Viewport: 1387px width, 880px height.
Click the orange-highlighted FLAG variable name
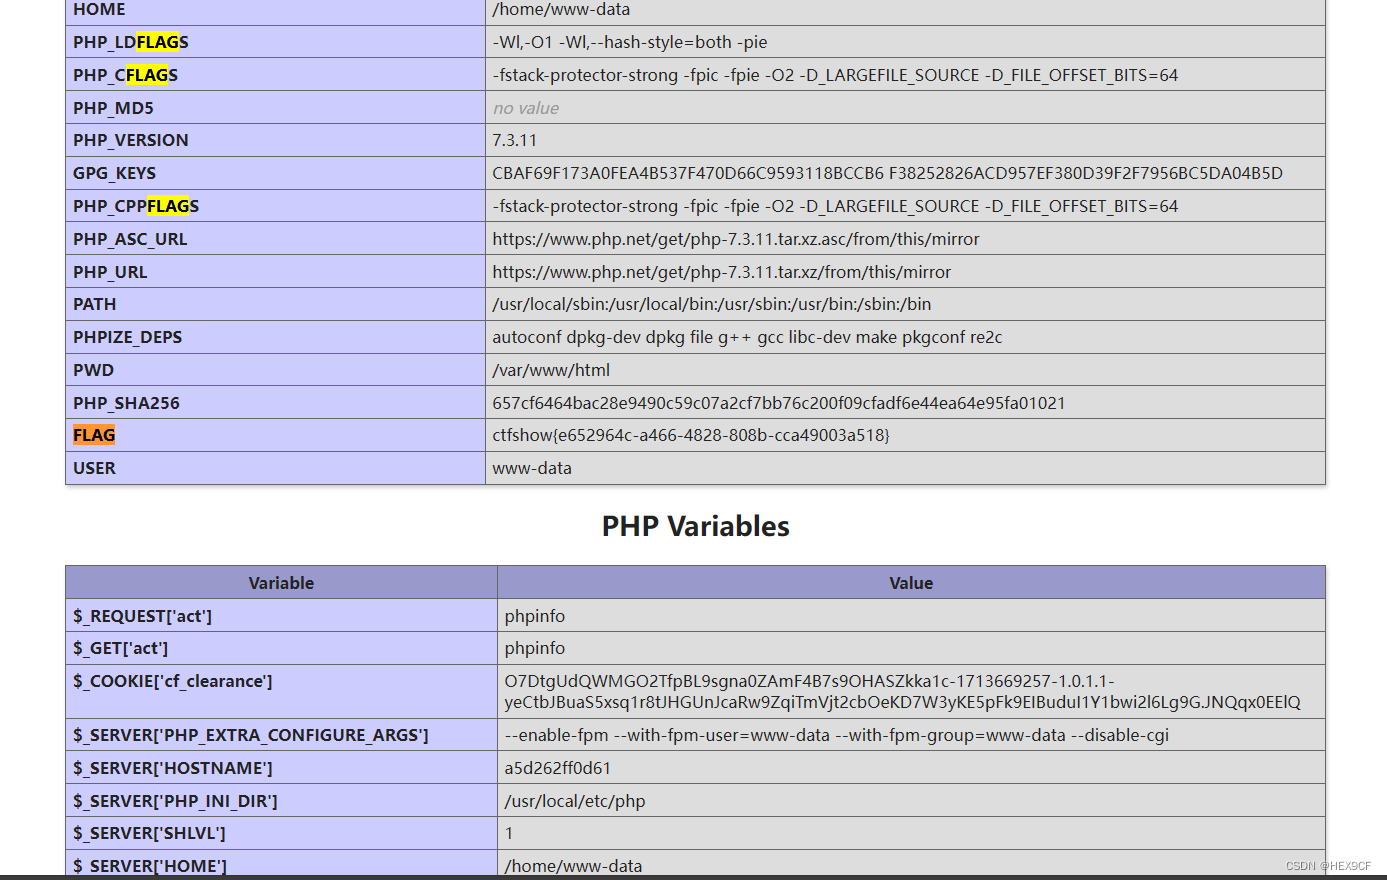[94, 435]
